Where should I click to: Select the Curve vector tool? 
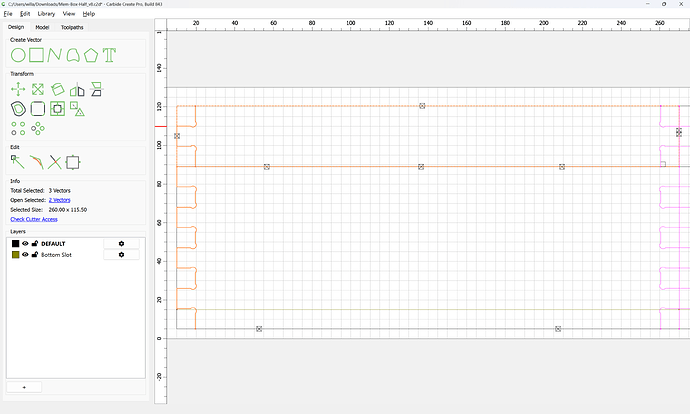point(73,55)
